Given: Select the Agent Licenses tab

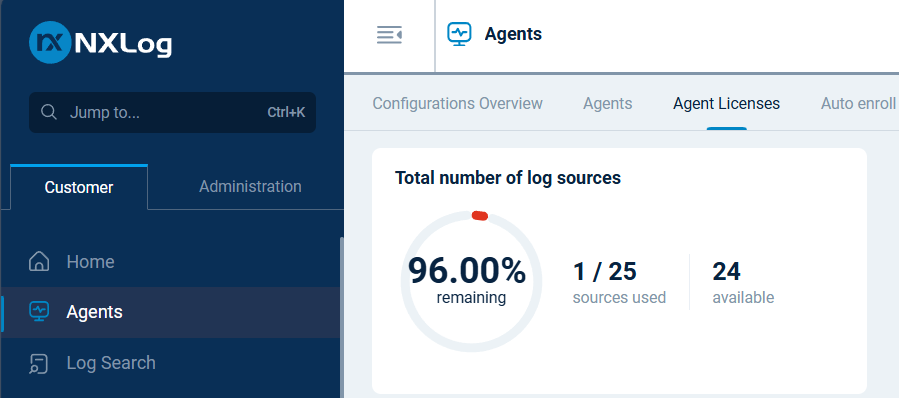Looking at the screenshot, I should tap(726, 103).
